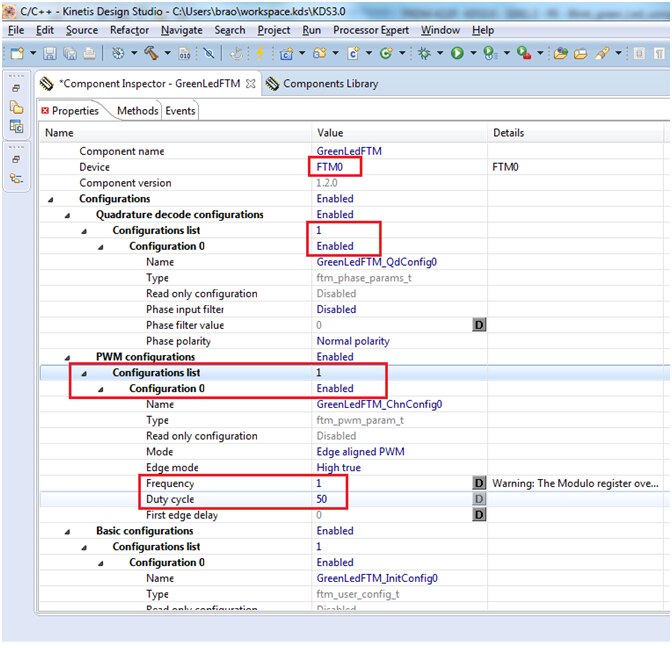Click the New file toolbar icon
The image size is (672, 648).
[x=17, y=53]
